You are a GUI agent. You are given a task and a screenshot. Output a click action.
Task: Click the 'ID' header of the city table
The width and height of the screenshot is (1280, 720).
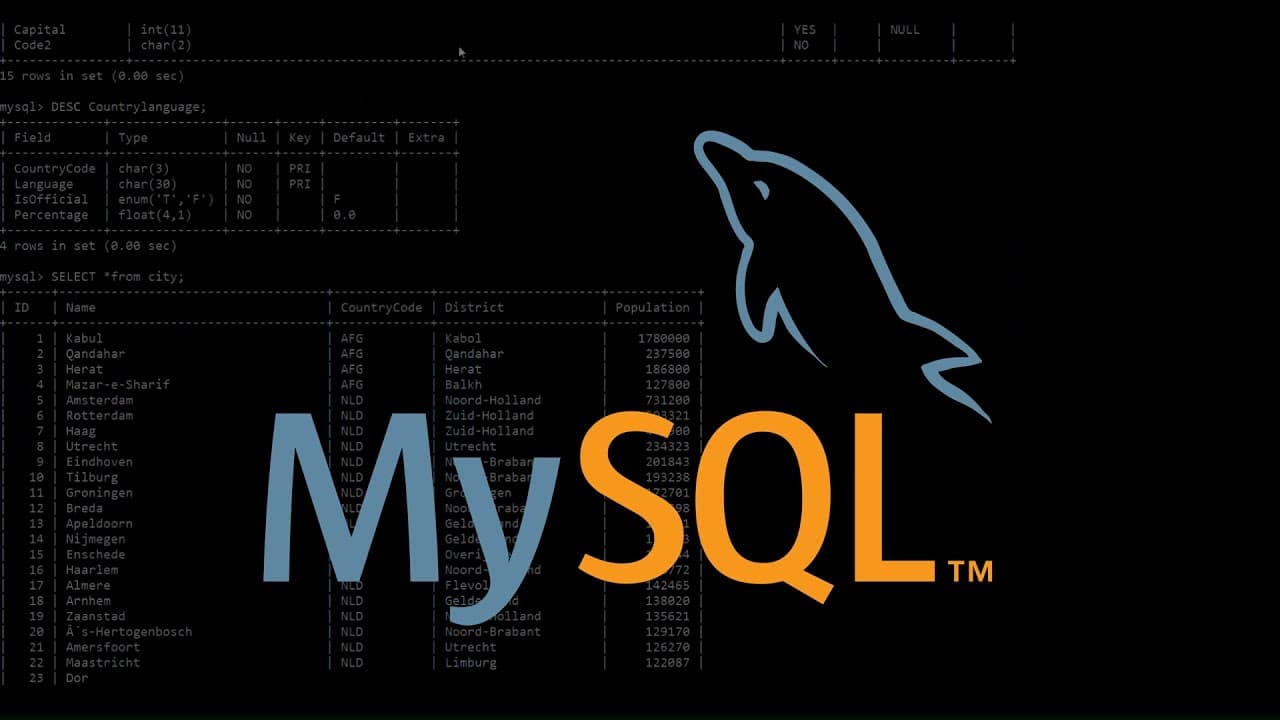coord(21,308)
